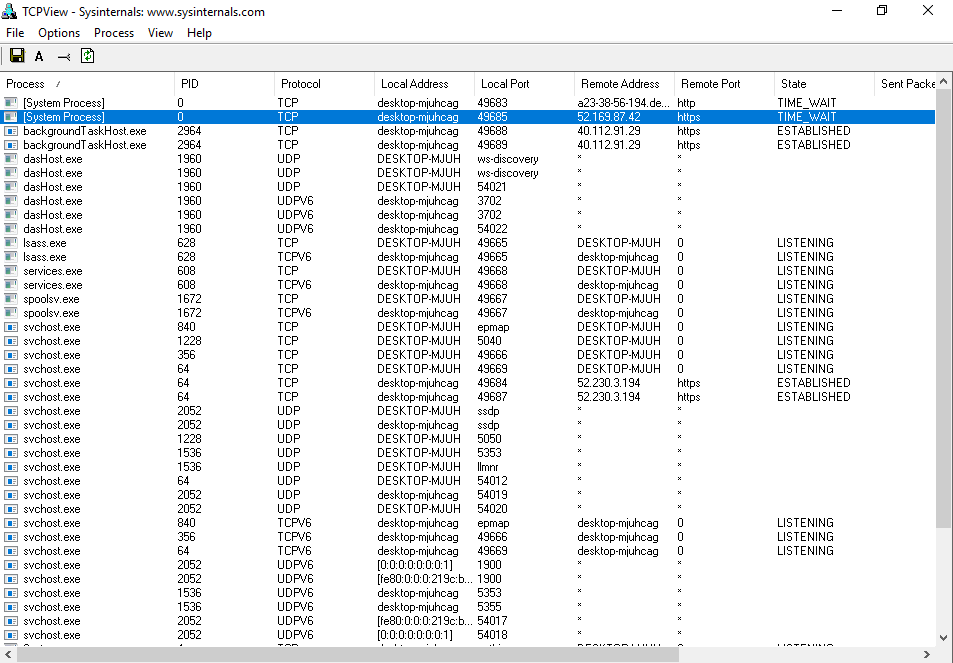
Task: Toggle show unconnected endpoints toolbar icon
Action: point(64,57)
